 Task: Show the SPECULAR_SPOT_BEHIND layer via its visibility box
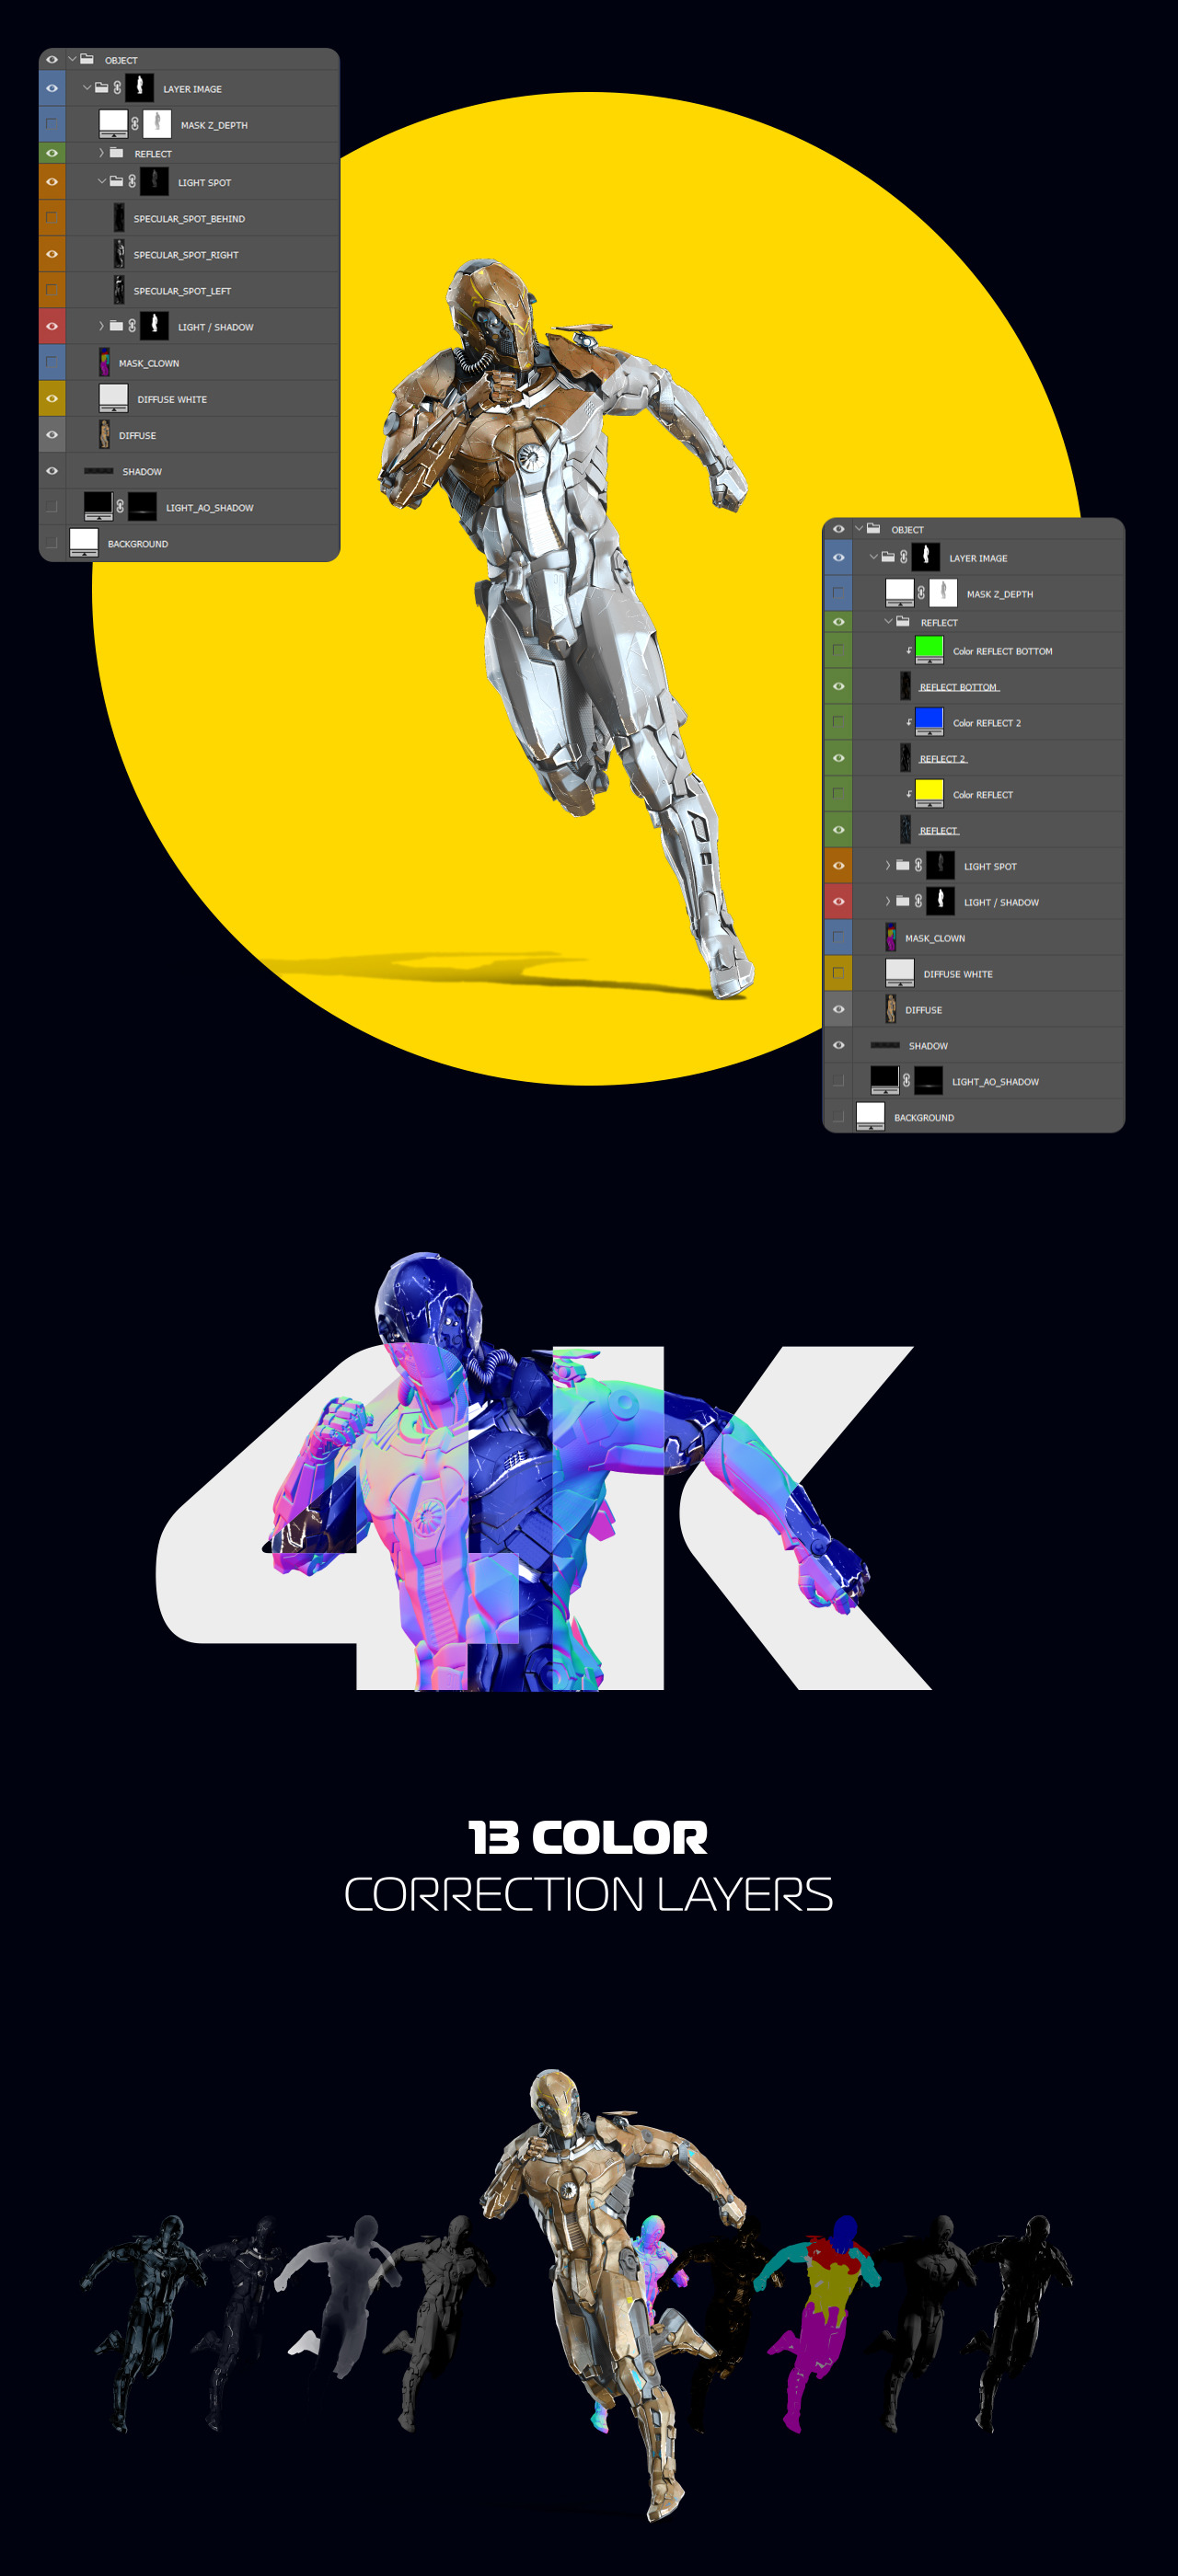click(x=51, y=218)
